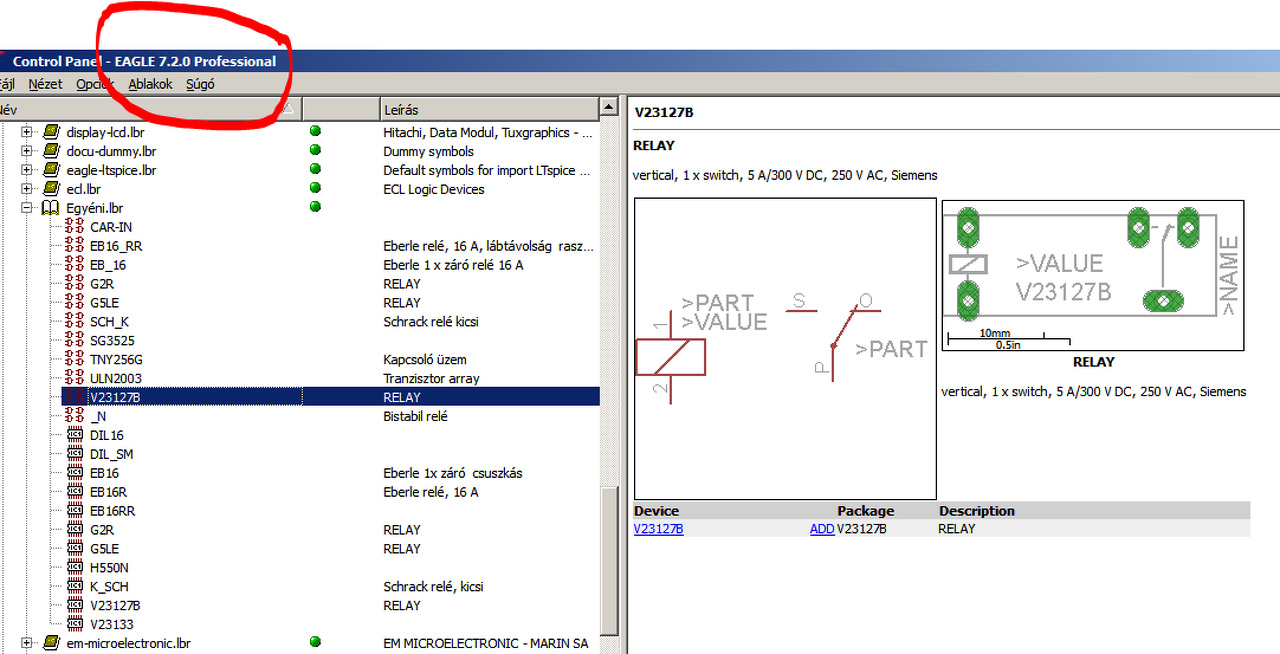Select the DIL16 package entry
The image size is (1280, 654).
point(107,436)
